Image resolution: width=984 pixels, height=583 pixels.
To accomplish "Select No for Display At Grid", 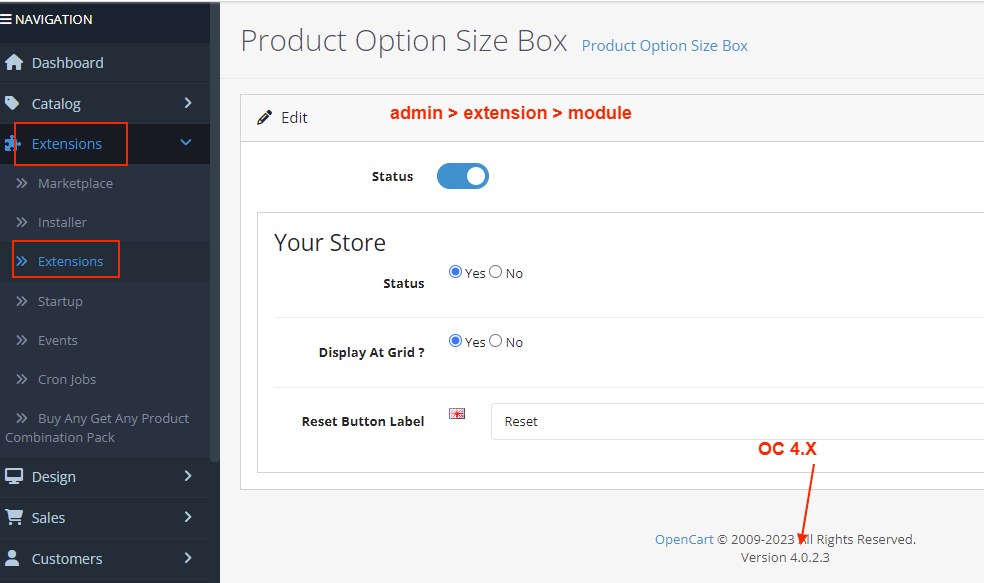I will coord(496,341).
